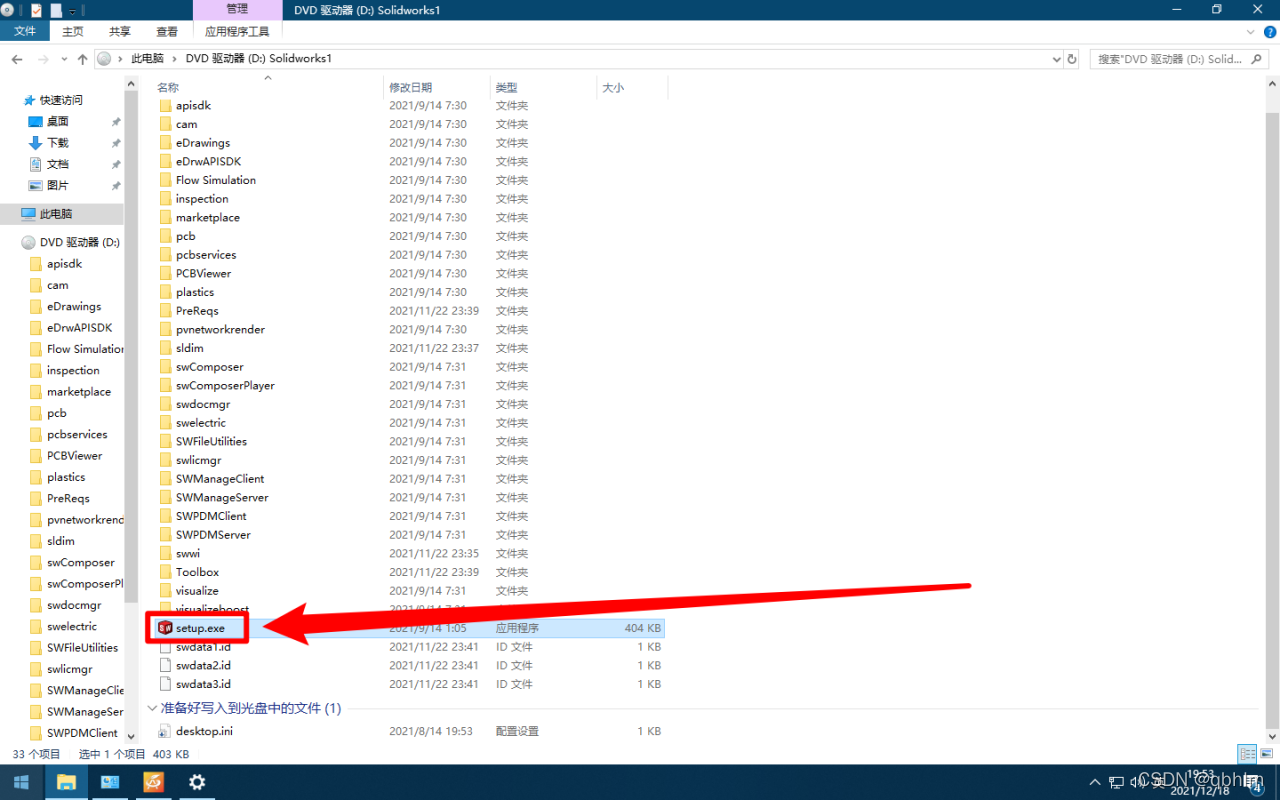Expand the ribbon with the chevron
Screen dimensions: 1280x800
1252,32
